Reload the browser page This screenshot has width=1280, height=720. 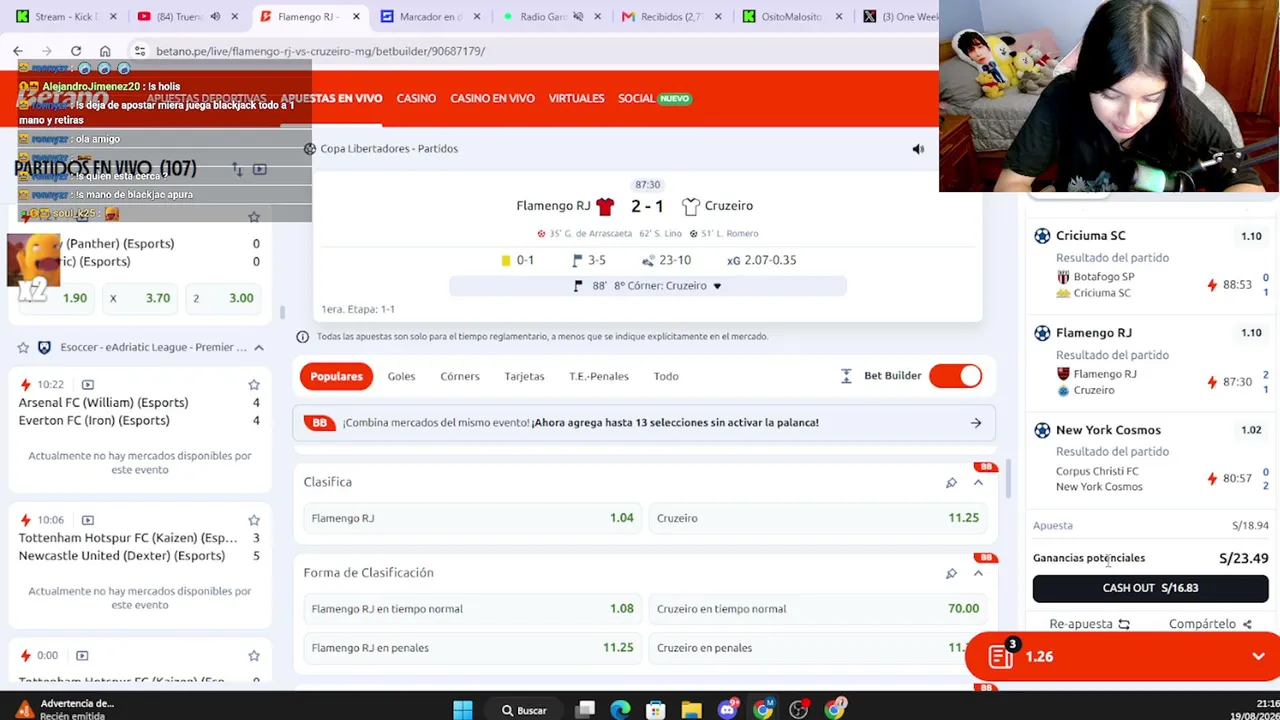(76, 51)
